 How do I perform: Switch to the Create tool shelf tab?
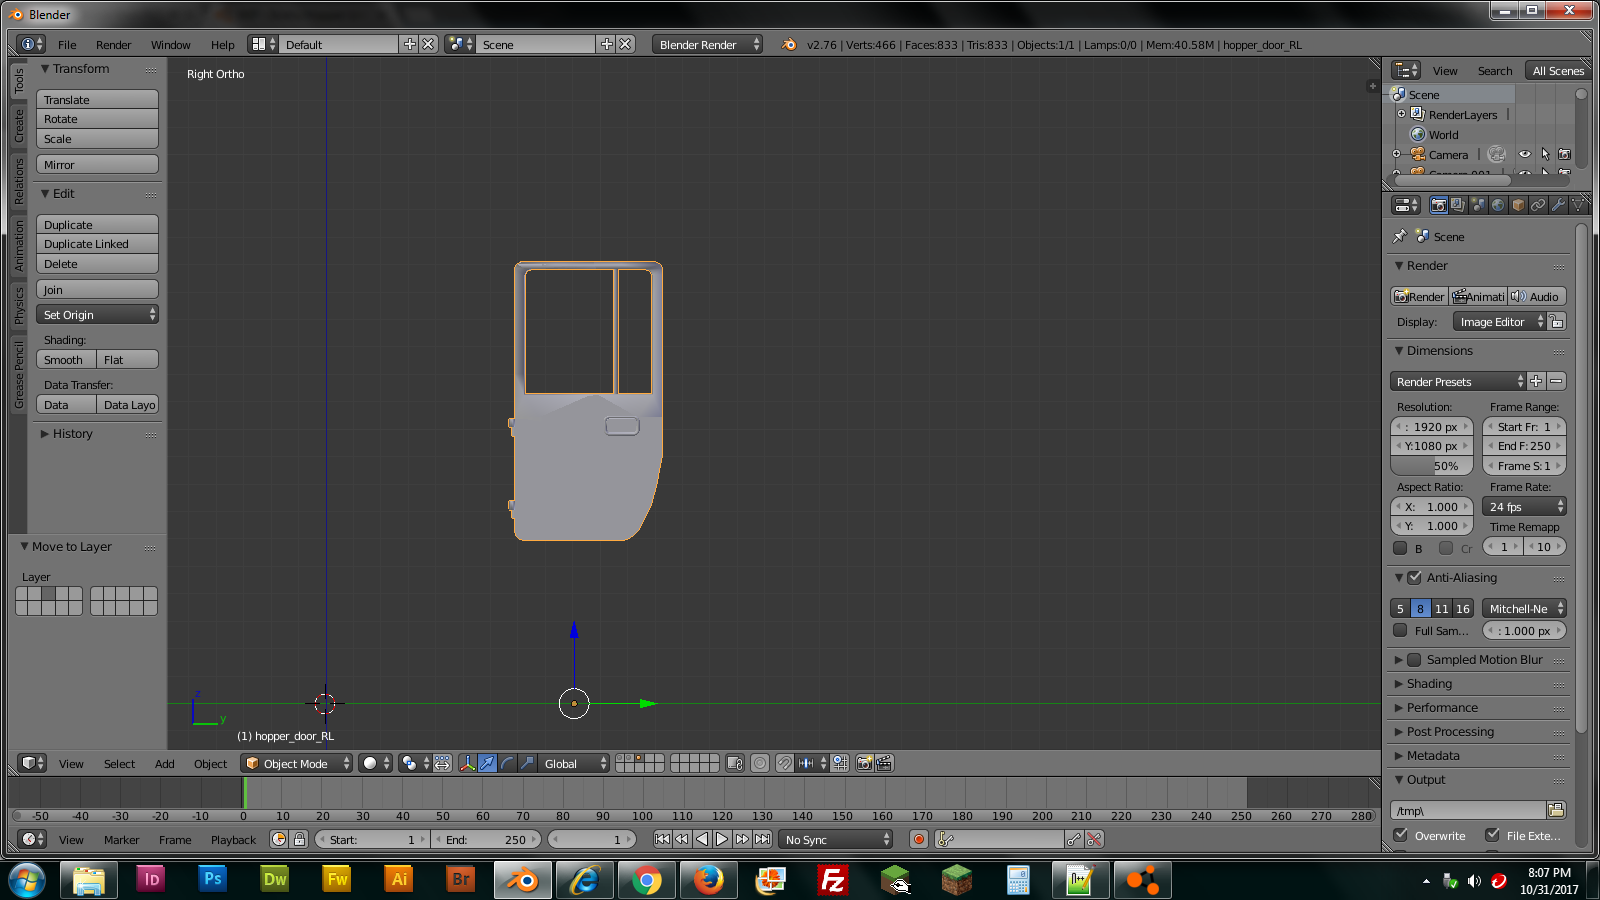pyautogui.click(x=19, y=126)
